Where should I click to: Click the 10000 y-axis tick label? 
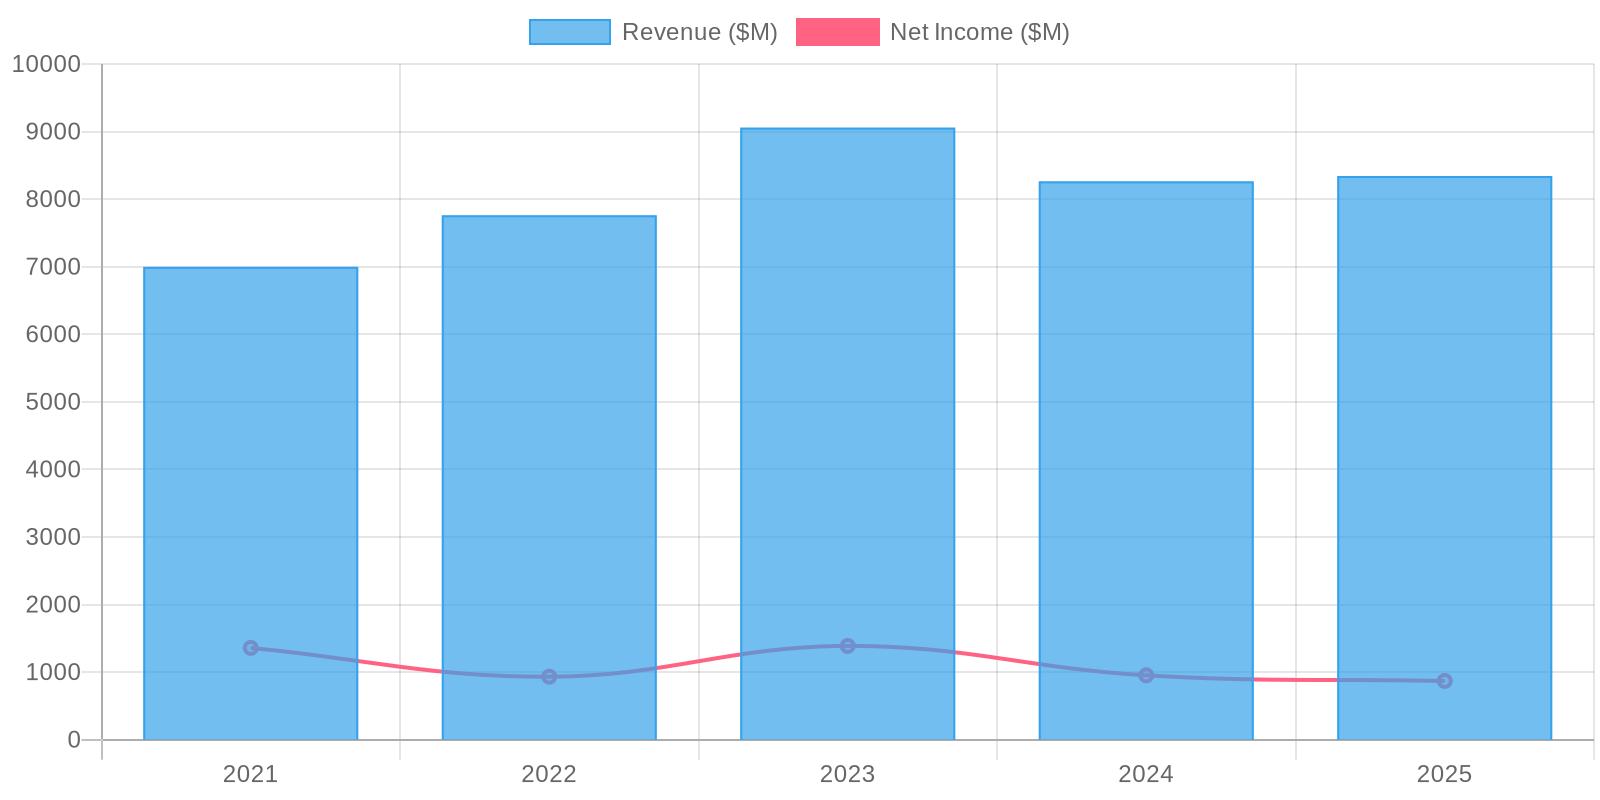[46, 64]
